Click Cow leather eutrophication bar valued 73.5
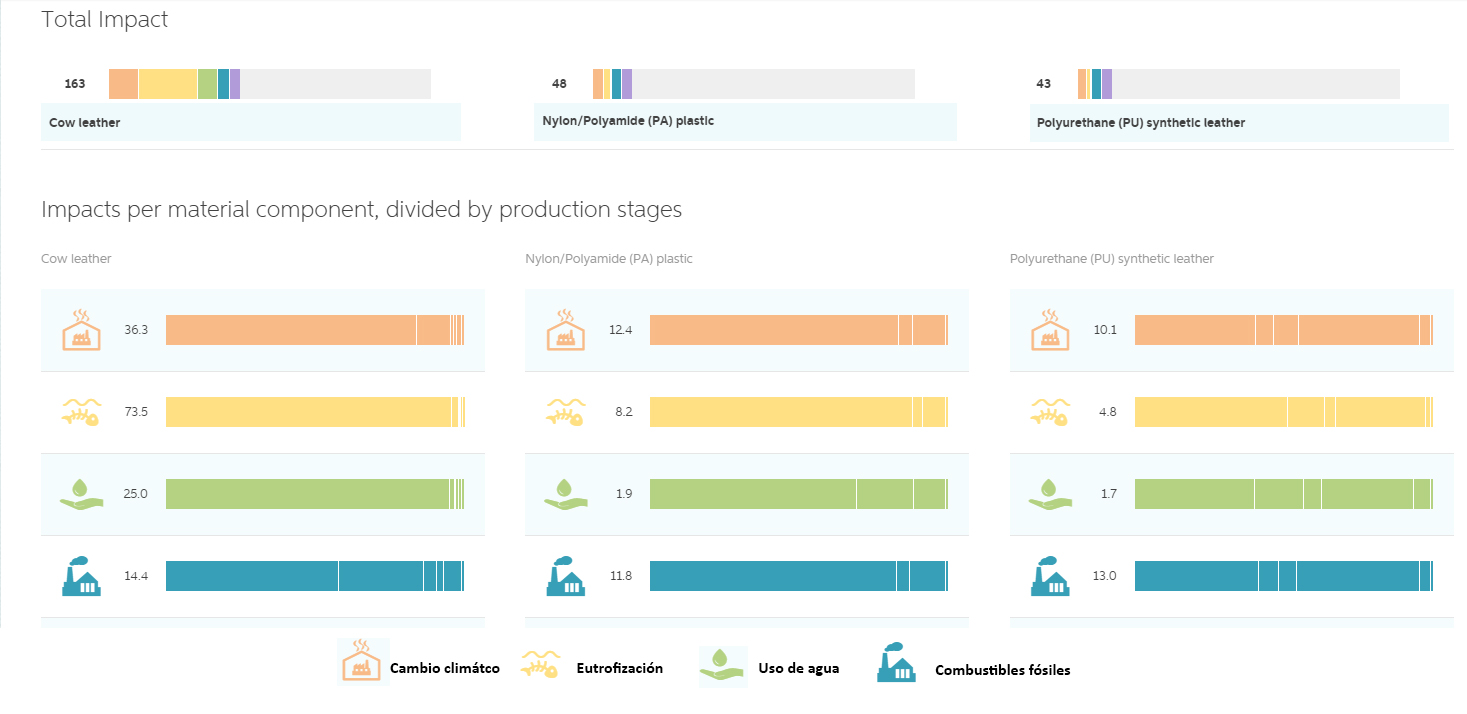 coord(310,412)
